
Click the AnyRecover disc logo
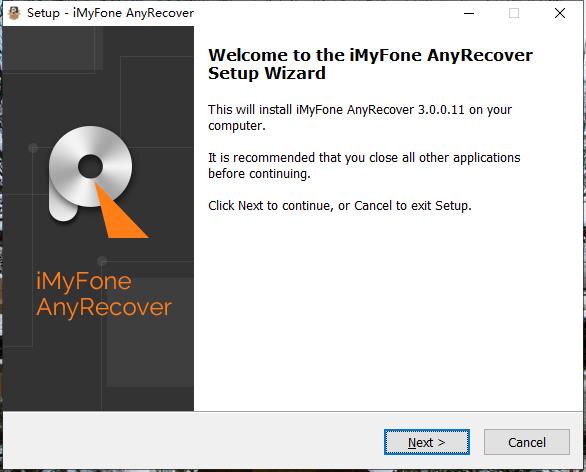pyautogui.click(x=99, y=181)
